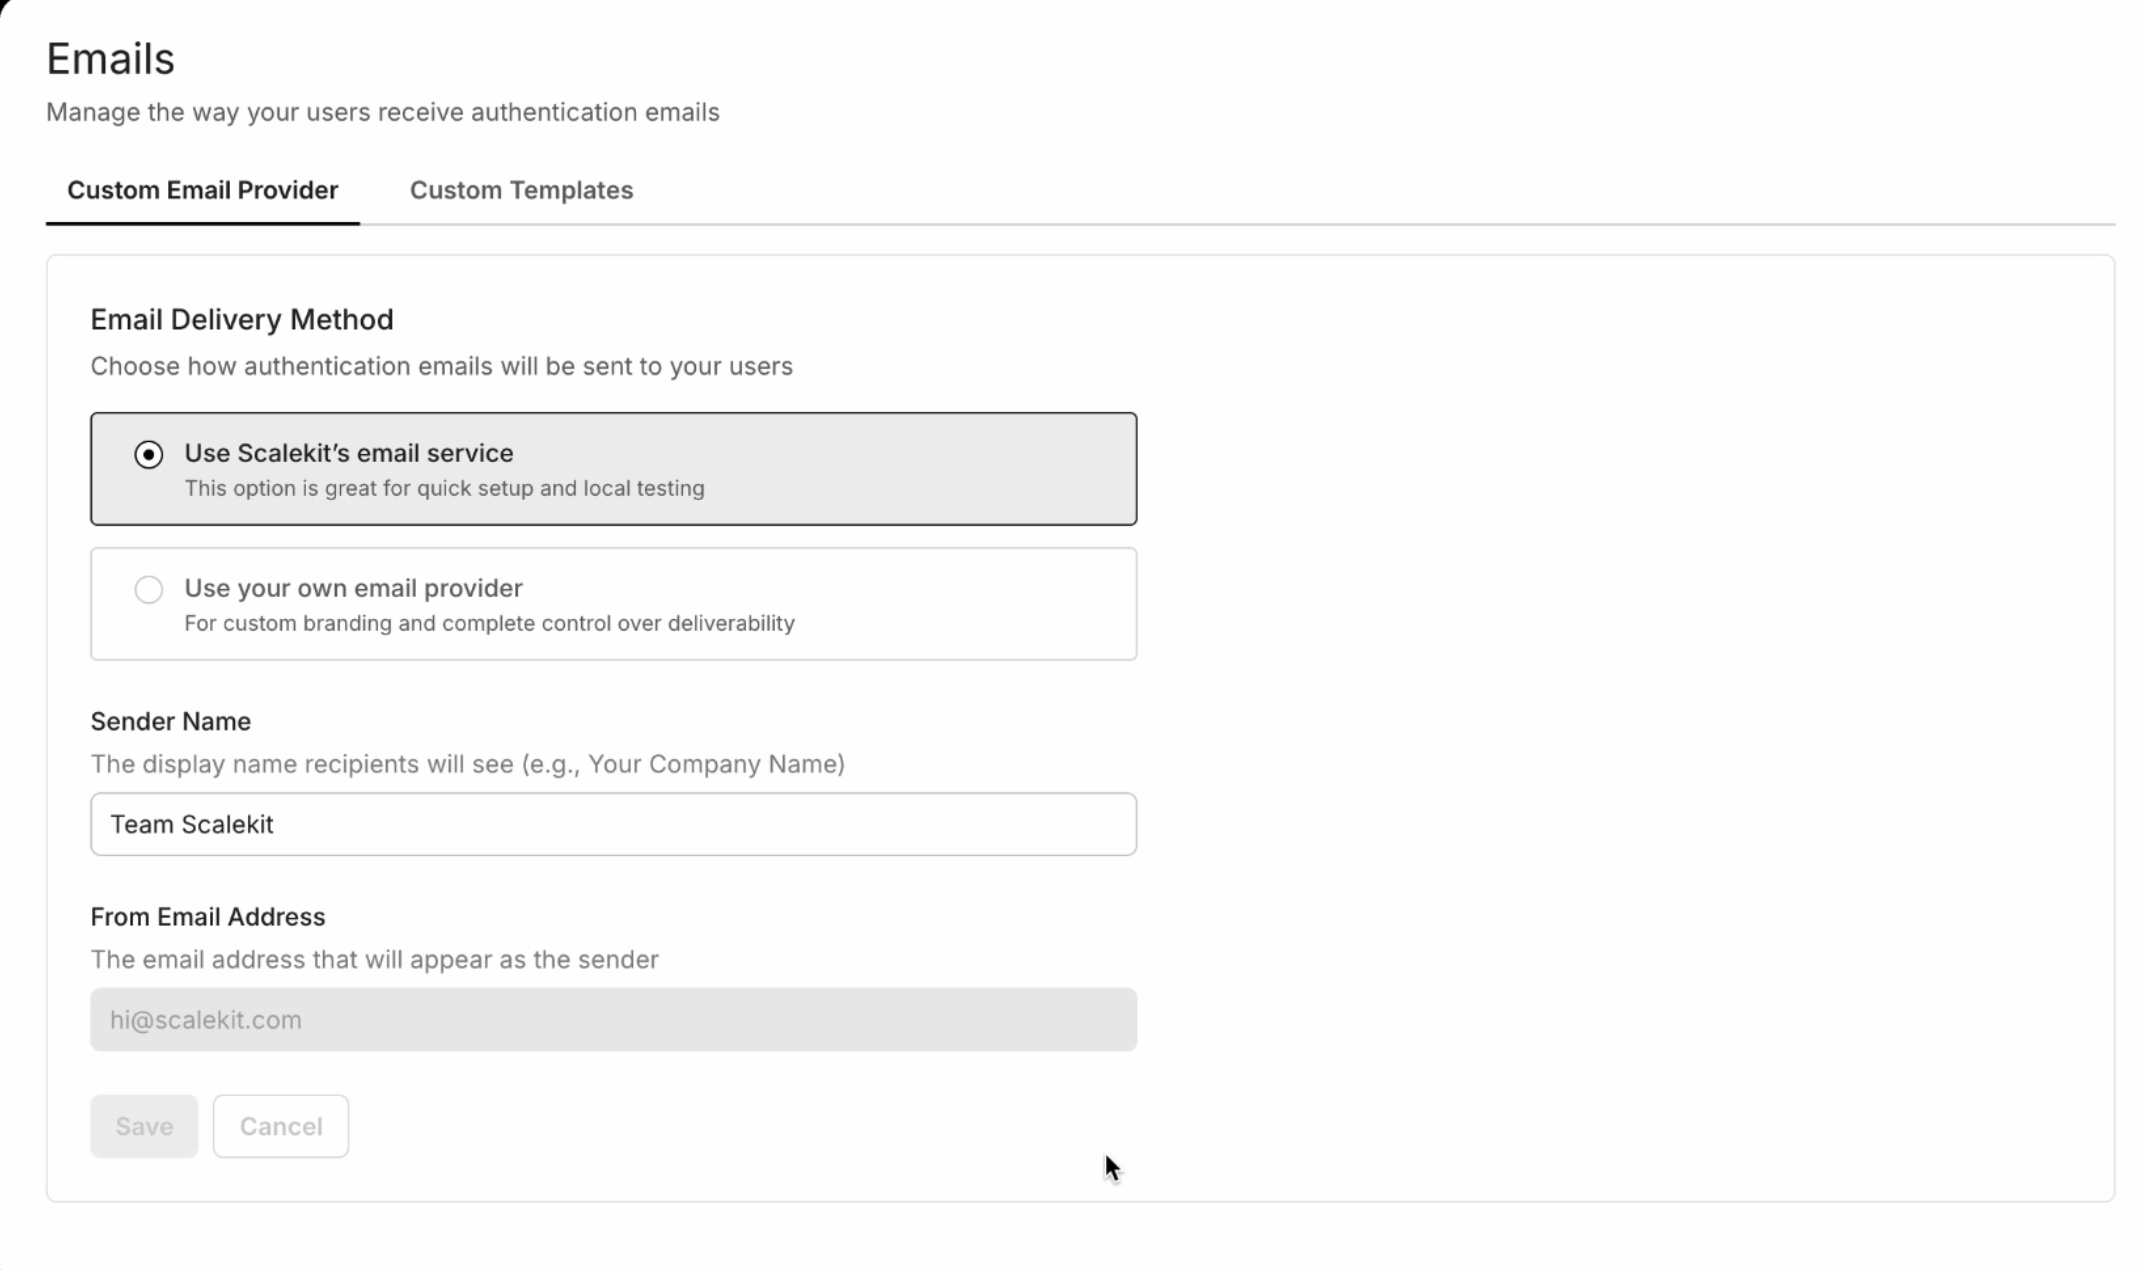Switch to the Custom Email Provider tab
2142x1270 pixels.
[202, 190]
